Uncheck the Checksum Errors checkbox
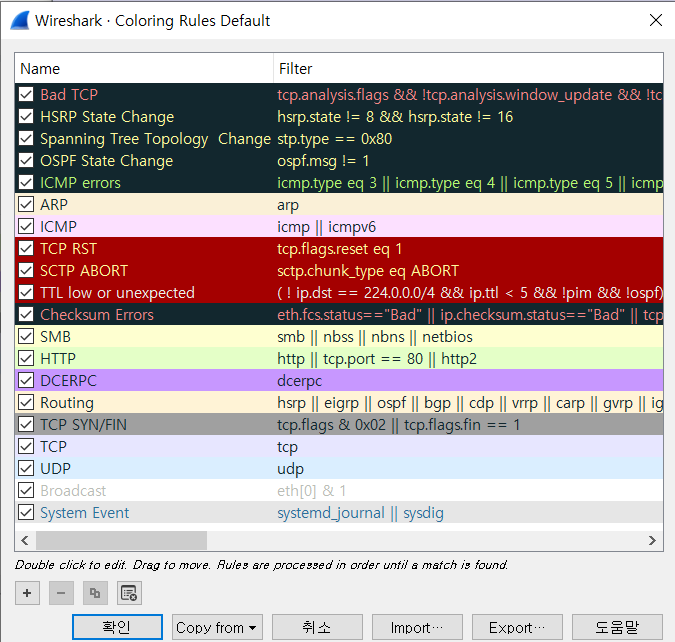Image resolution: width=675 pixels, height=642 pixels. (x=26, y=314)
